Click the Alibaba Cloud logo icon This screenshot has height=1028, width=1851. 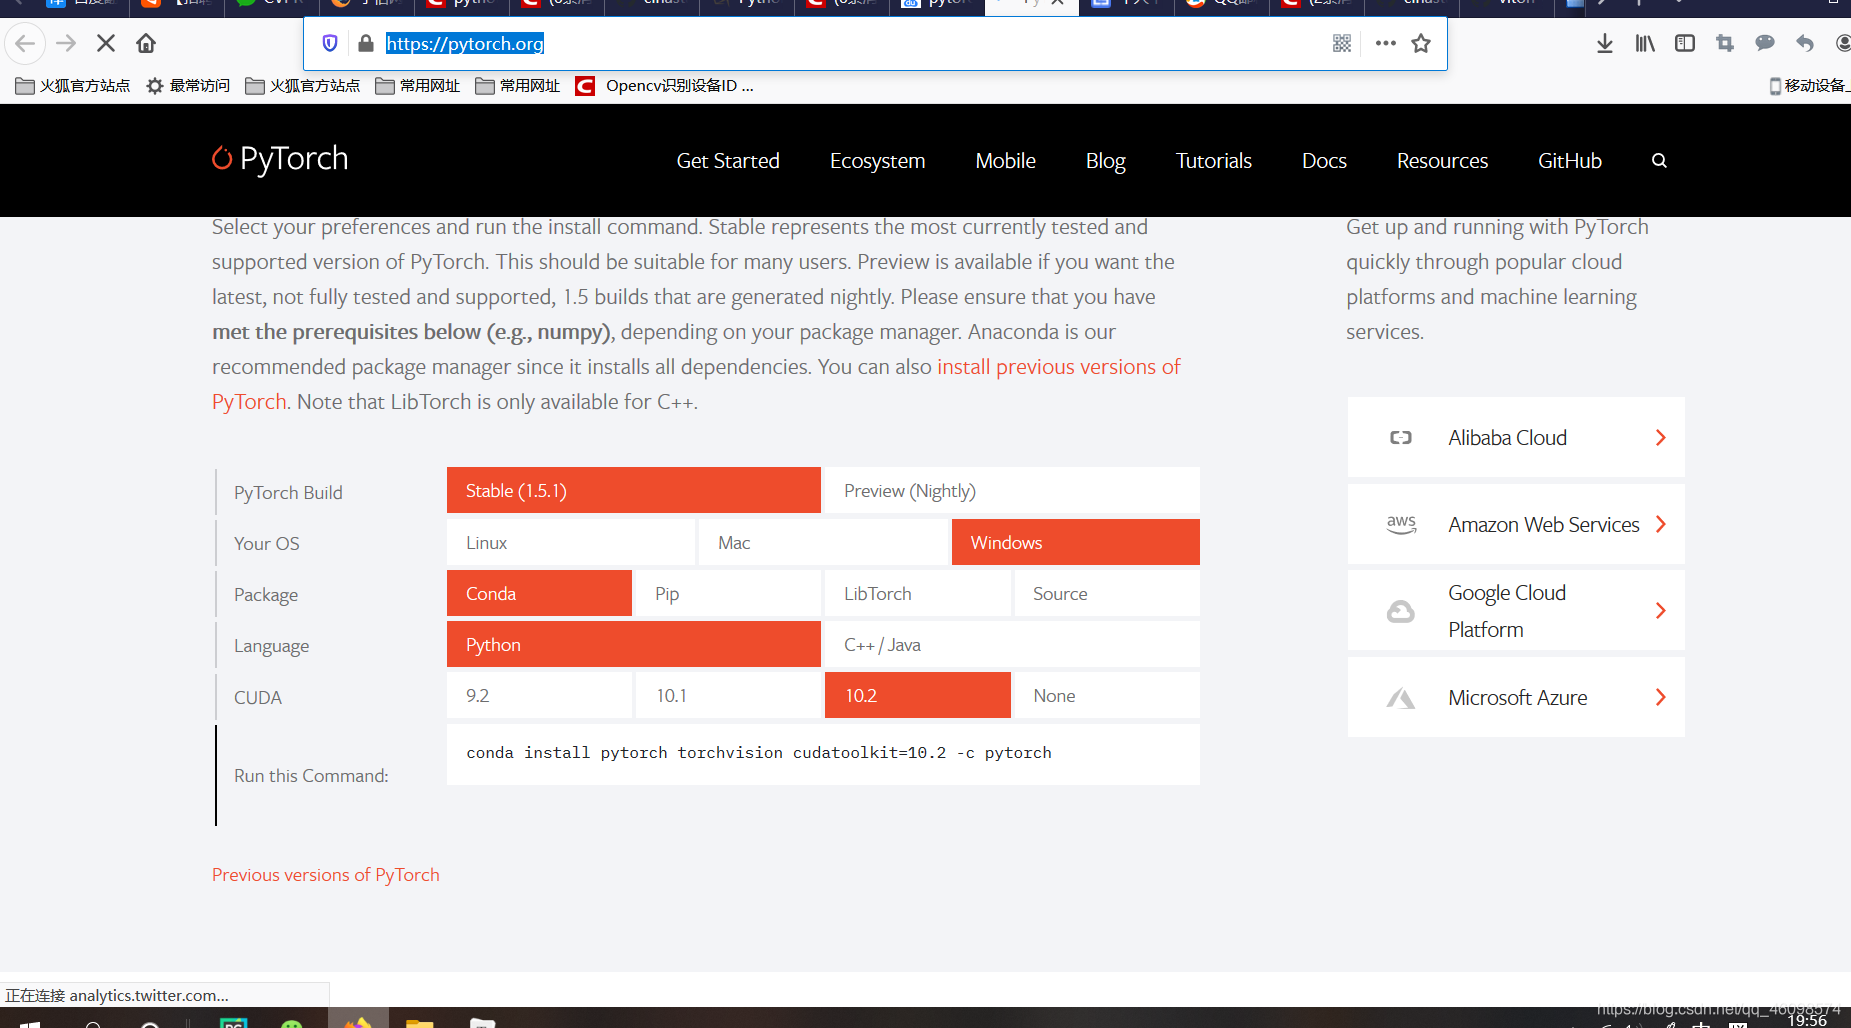(x=1401, y=438)
